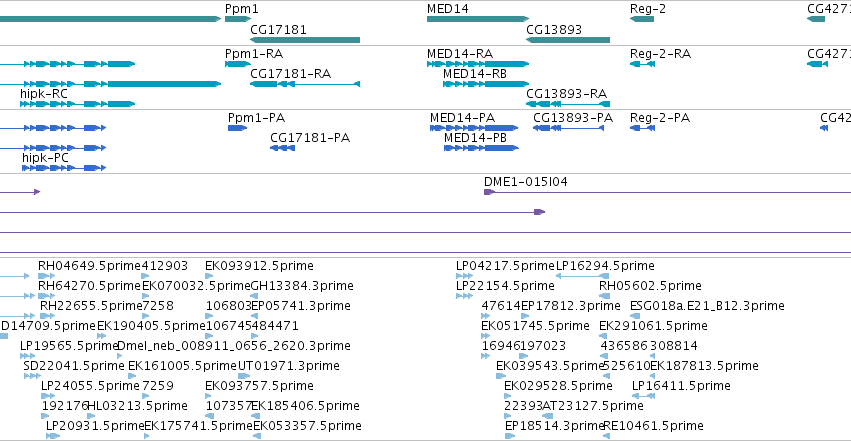Click EST LP04217.5prime
Viewport: 851px width, 441px height.
[505, 266]
